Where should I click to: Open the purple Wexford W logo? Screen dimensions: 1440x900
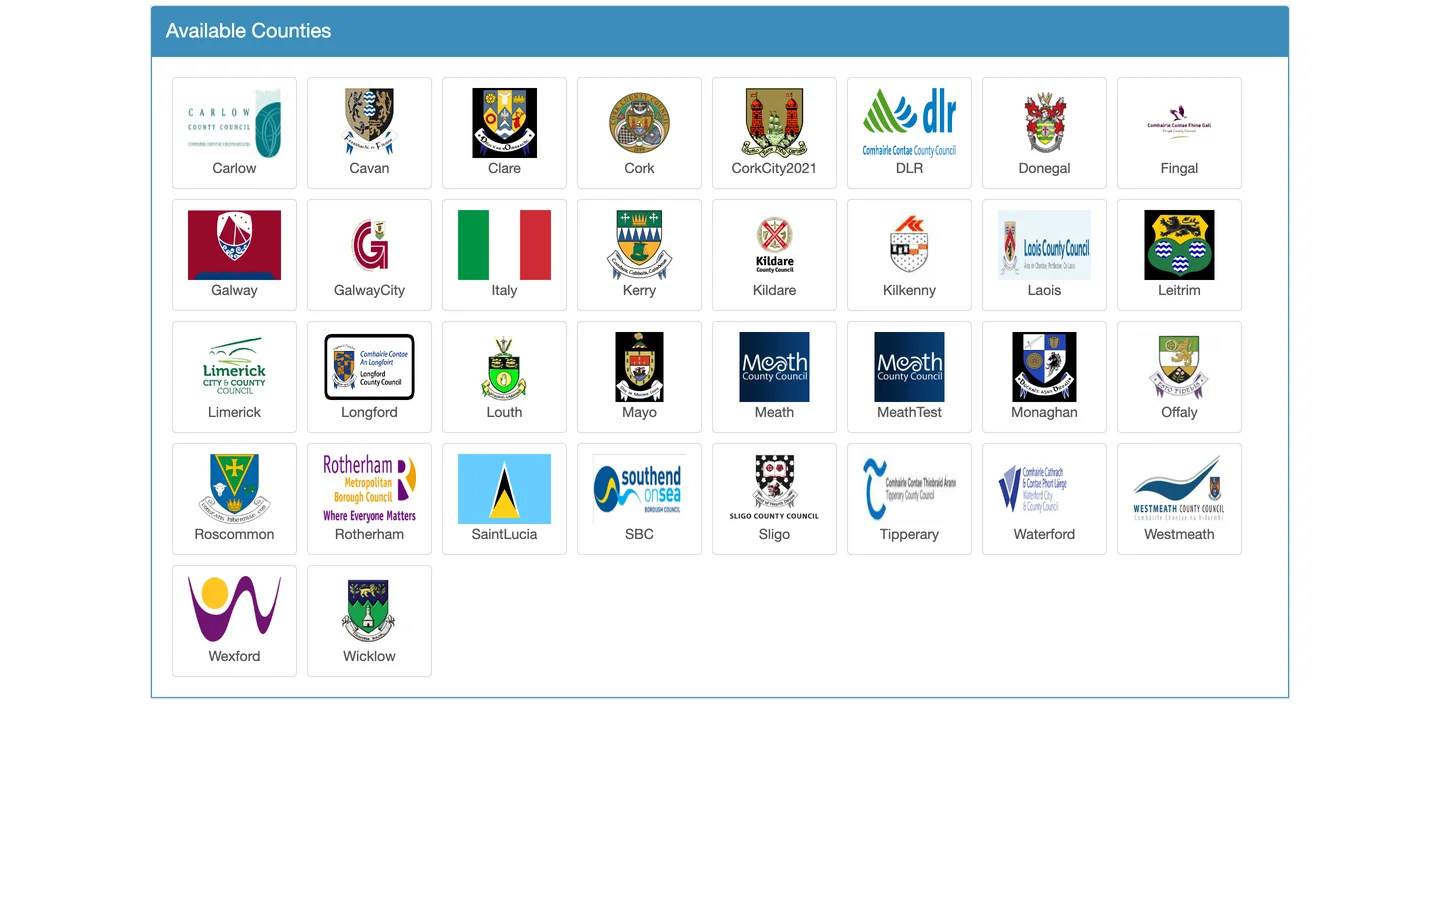click(x=234, y=609)
